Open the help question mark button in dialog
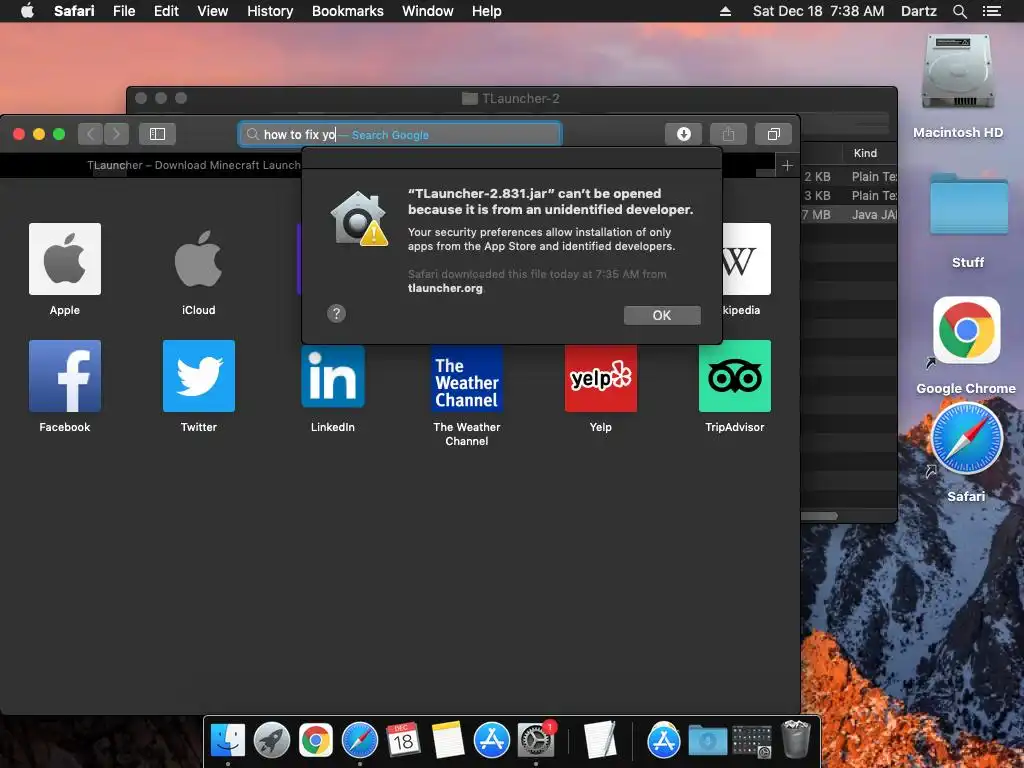 coord(336,313)
